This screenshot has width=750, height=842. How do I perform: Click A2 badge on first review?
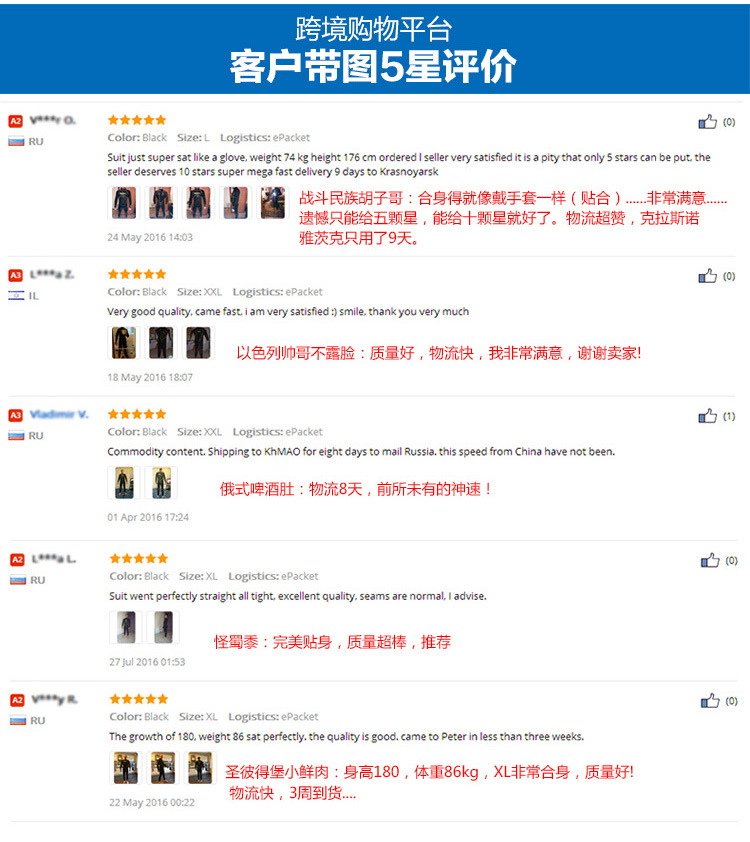[16, 121]
